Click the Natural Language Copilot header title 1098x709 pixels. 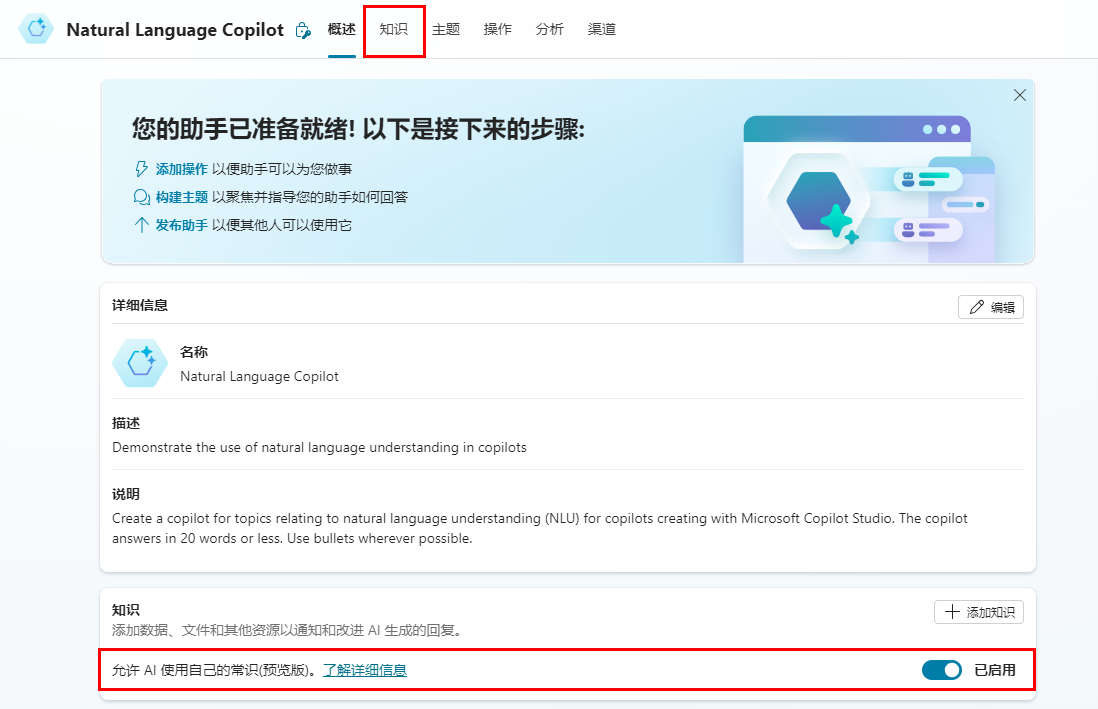click(x=175, y=30)
